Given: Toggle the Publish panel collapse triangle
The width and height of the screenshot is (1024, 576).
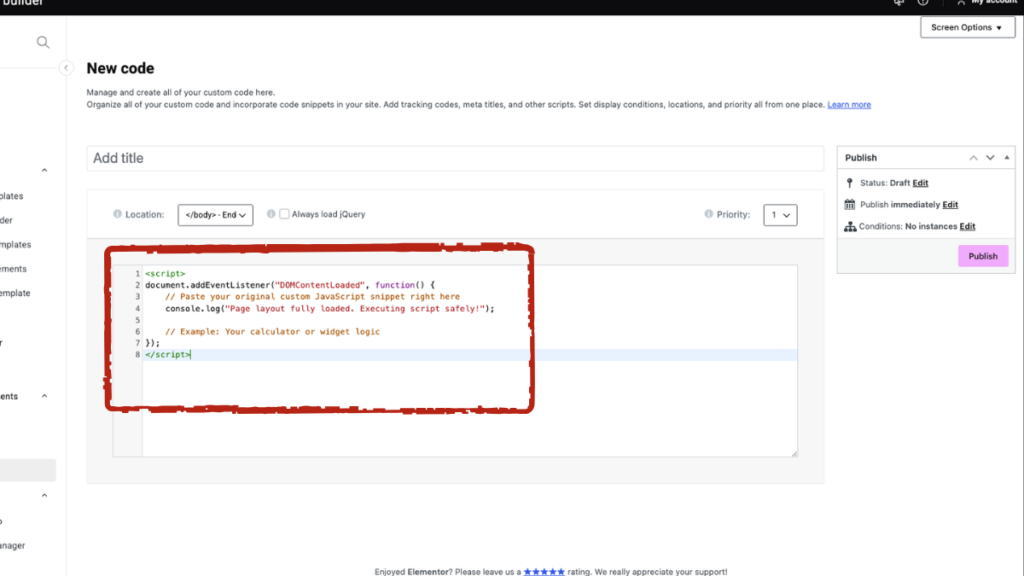Looking at the screenshot, I should click(1007, 158).
